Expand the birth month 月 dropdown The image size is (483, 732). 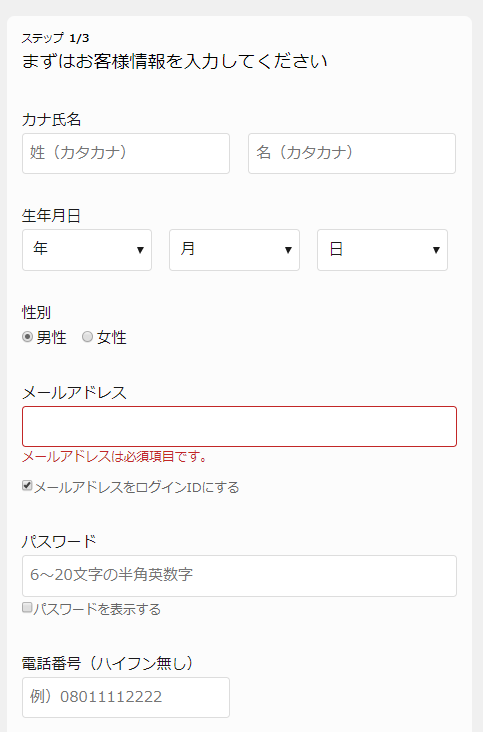point(234,250)
